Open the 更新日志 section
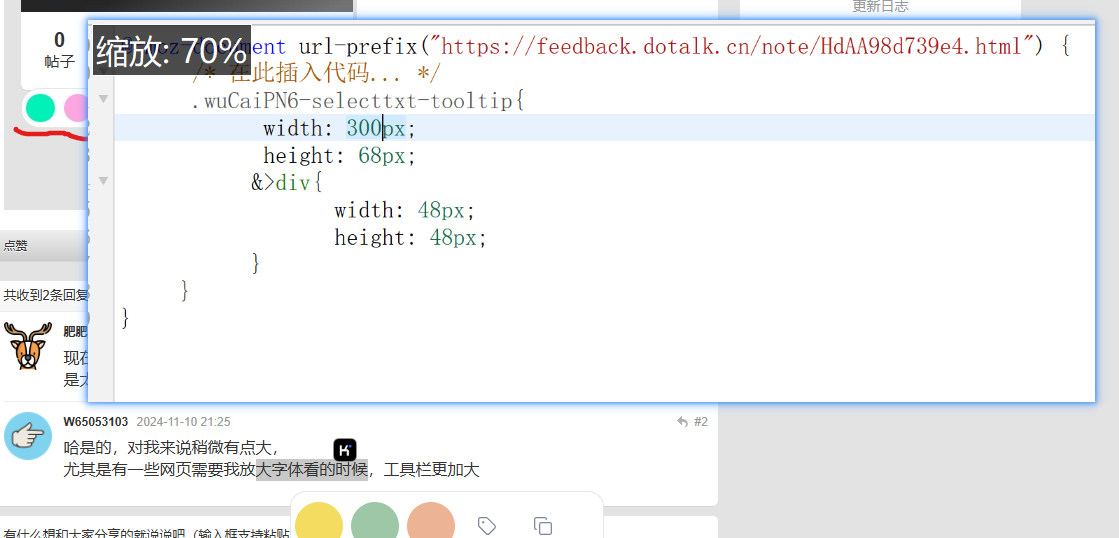1119x538 pixels. pos(881,6)
